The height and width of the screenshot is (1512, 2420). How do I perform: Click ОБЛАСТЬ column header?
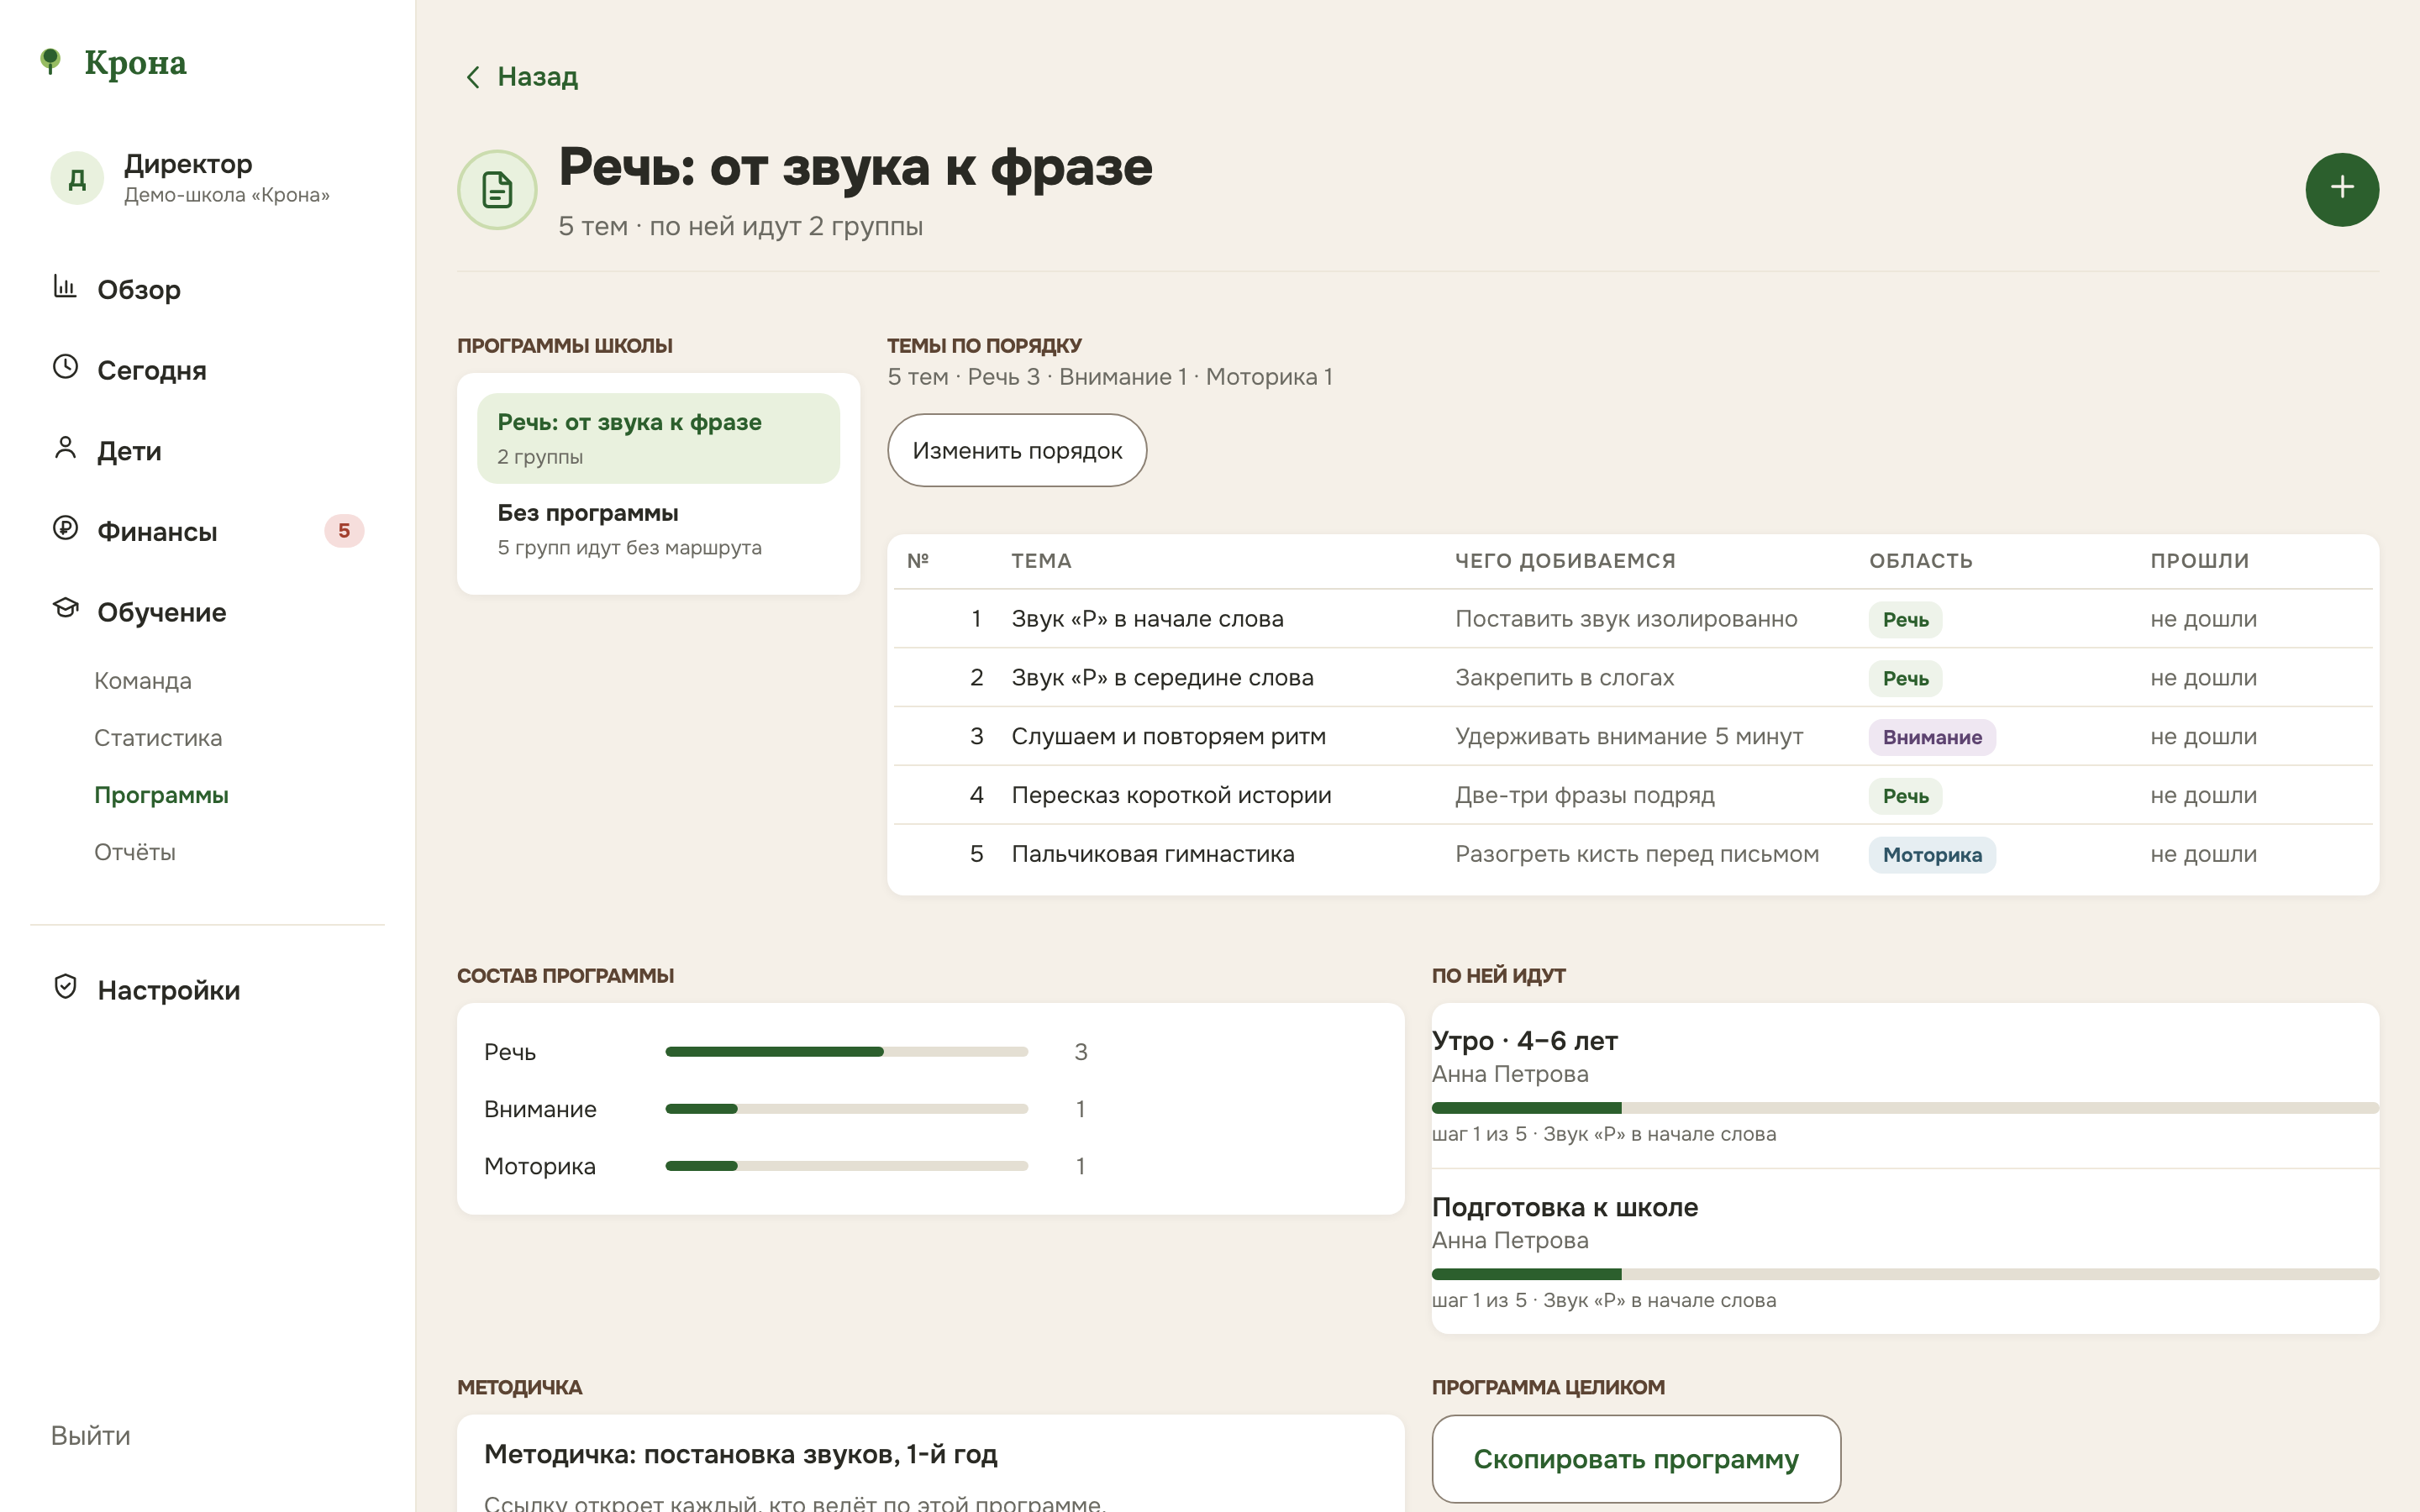[1920, 561]
